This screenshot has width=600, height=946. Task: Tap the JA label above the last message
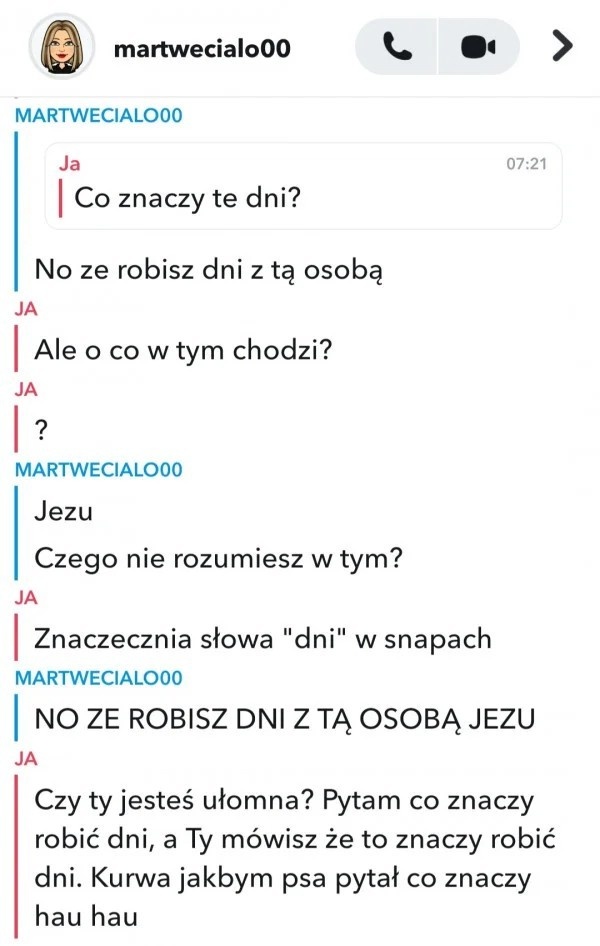pos(26,758)
